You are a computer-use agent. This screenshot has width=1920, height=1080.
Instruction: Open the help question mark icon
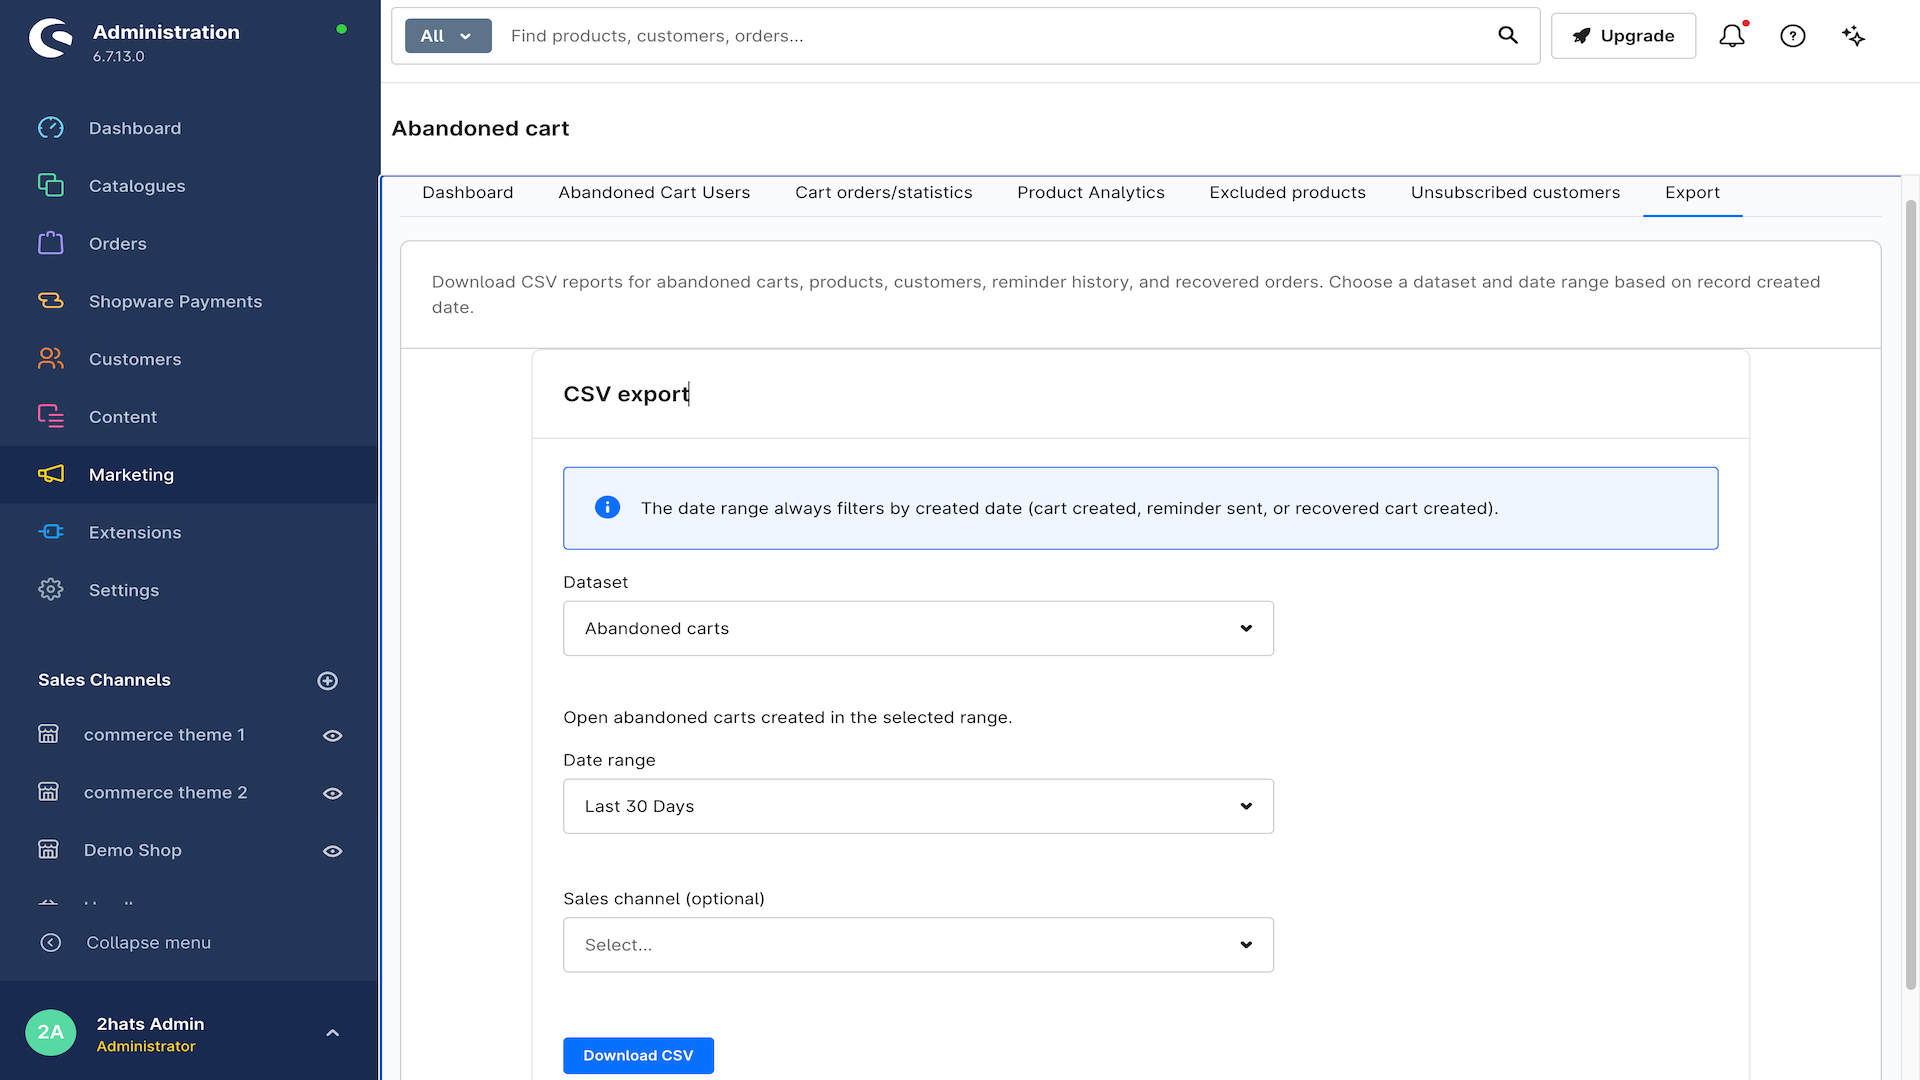tap(1793, 36)
